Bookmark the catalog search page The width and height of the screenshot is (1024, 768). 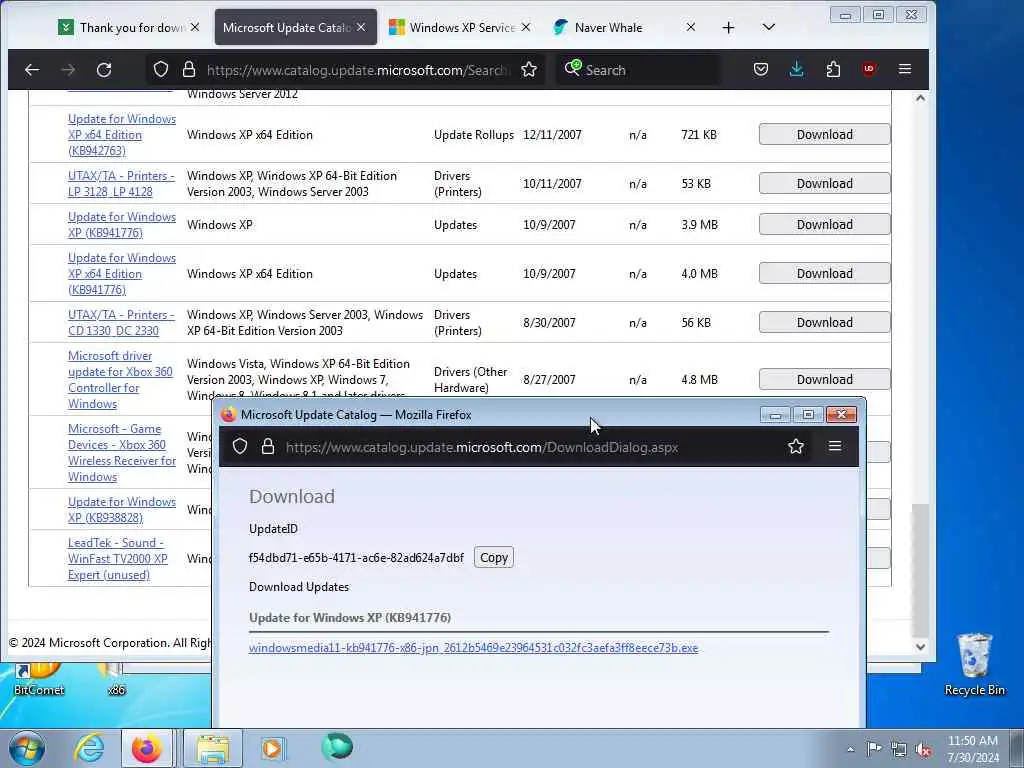[529, 69]
